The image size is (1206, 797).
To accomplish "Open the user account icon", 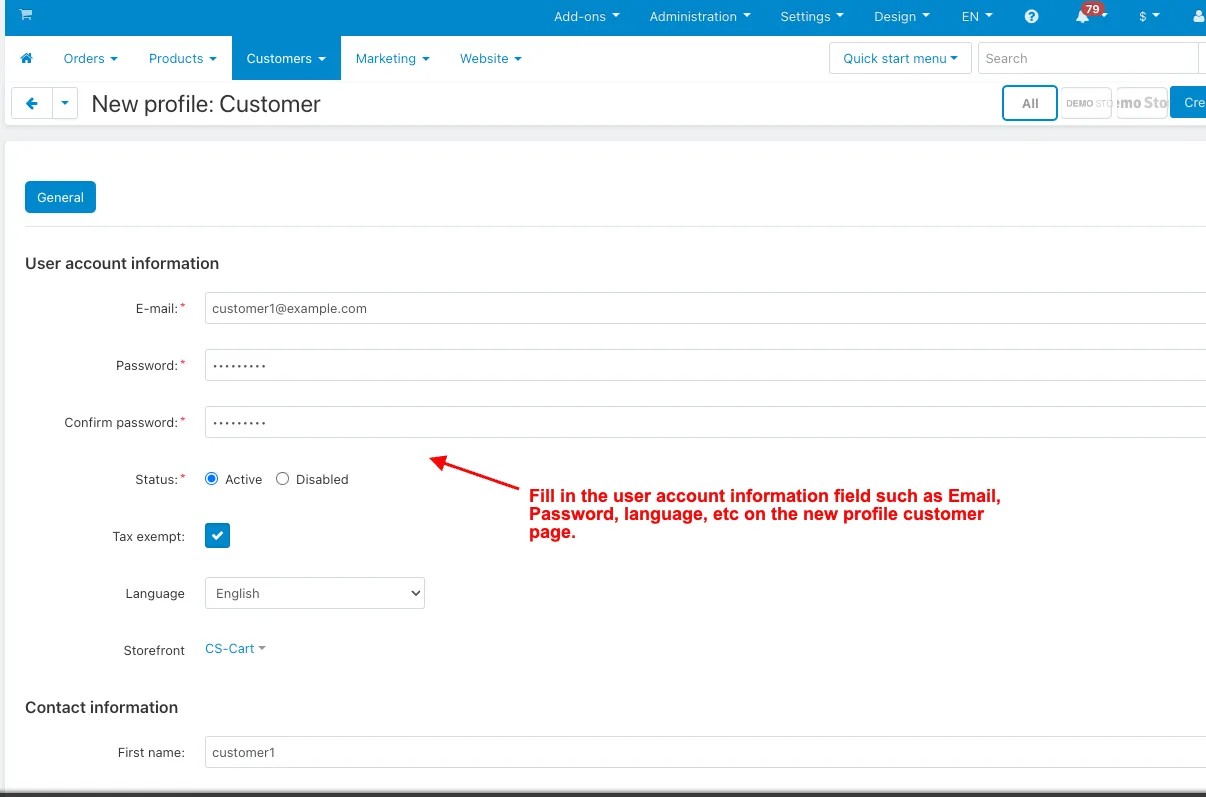I will (1199, 17).
